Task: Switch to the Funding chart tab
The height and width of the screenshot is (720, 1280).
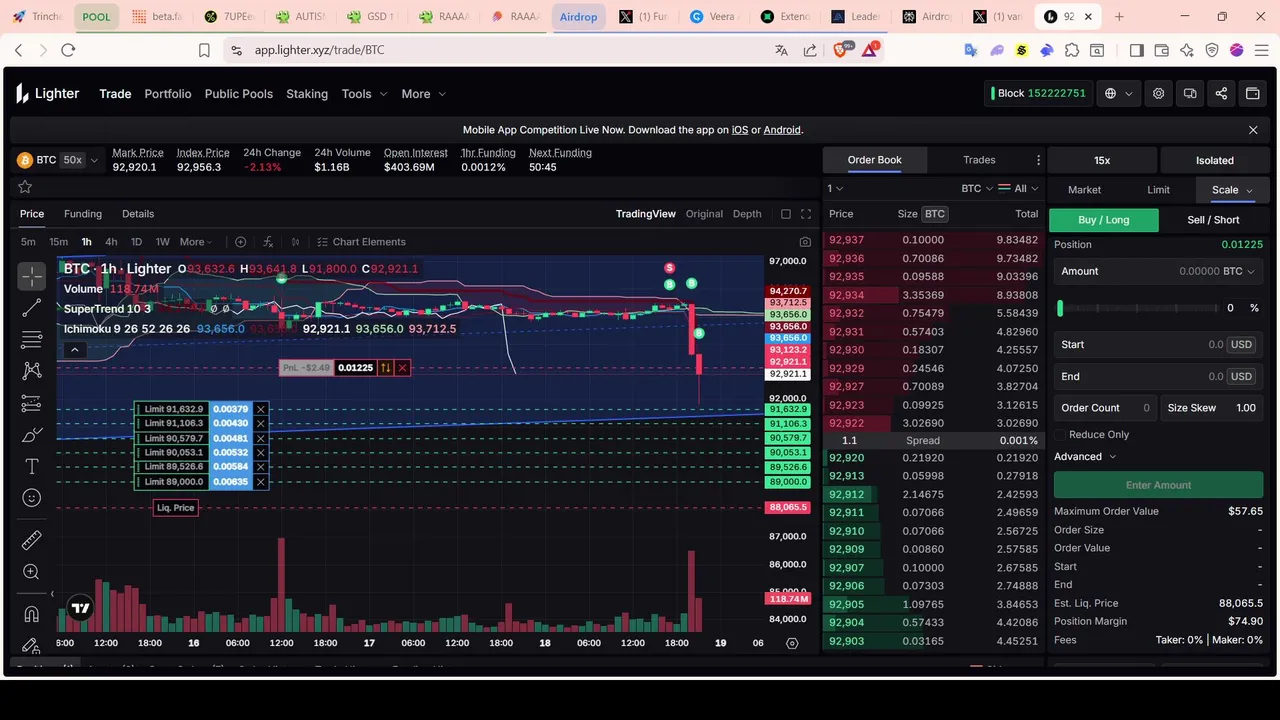Action: coord(83,214)
